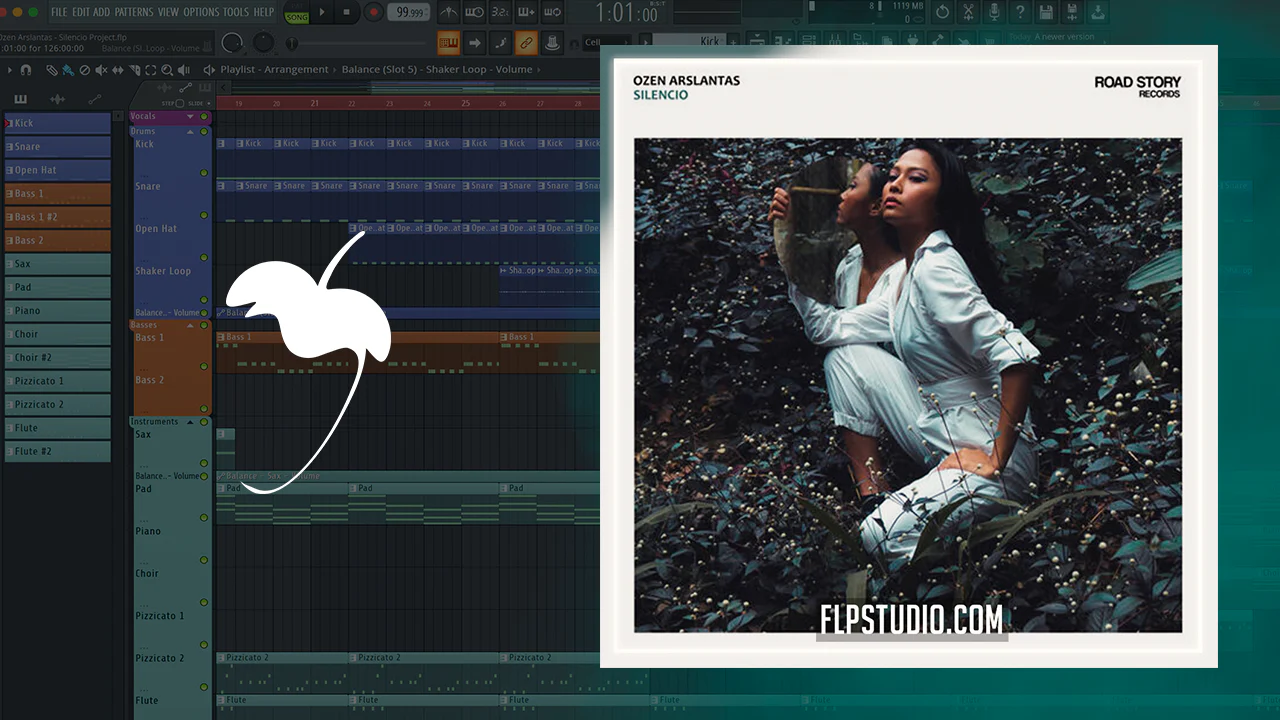Mute the Drums group with its green dot
1280x720 pixels.
[x=204, y=131]
